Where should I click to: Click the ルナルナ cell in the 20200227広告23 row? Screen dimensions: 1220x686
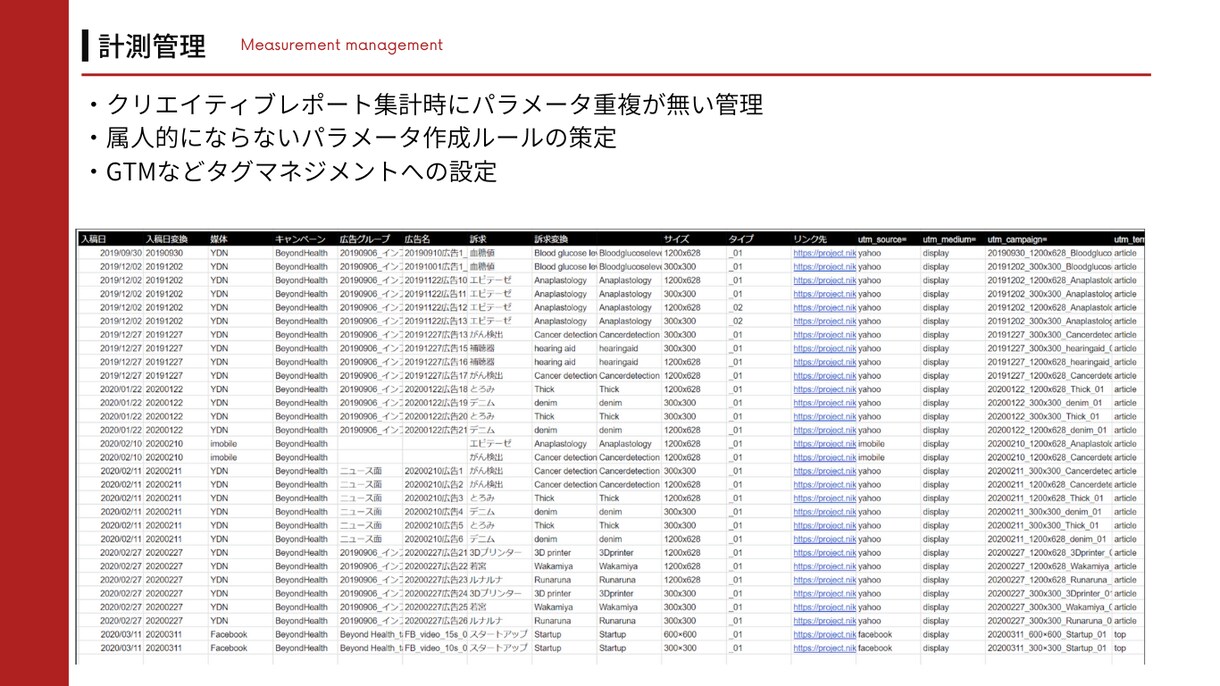click(x=487, y=580)
